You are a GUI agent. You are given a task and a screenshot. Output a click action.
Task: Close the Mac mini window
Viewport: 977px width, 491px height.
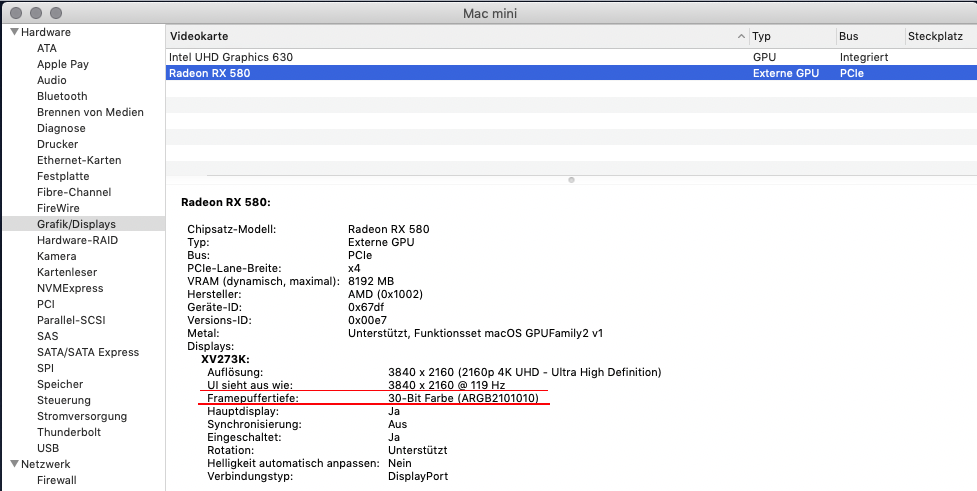point(17,12)
